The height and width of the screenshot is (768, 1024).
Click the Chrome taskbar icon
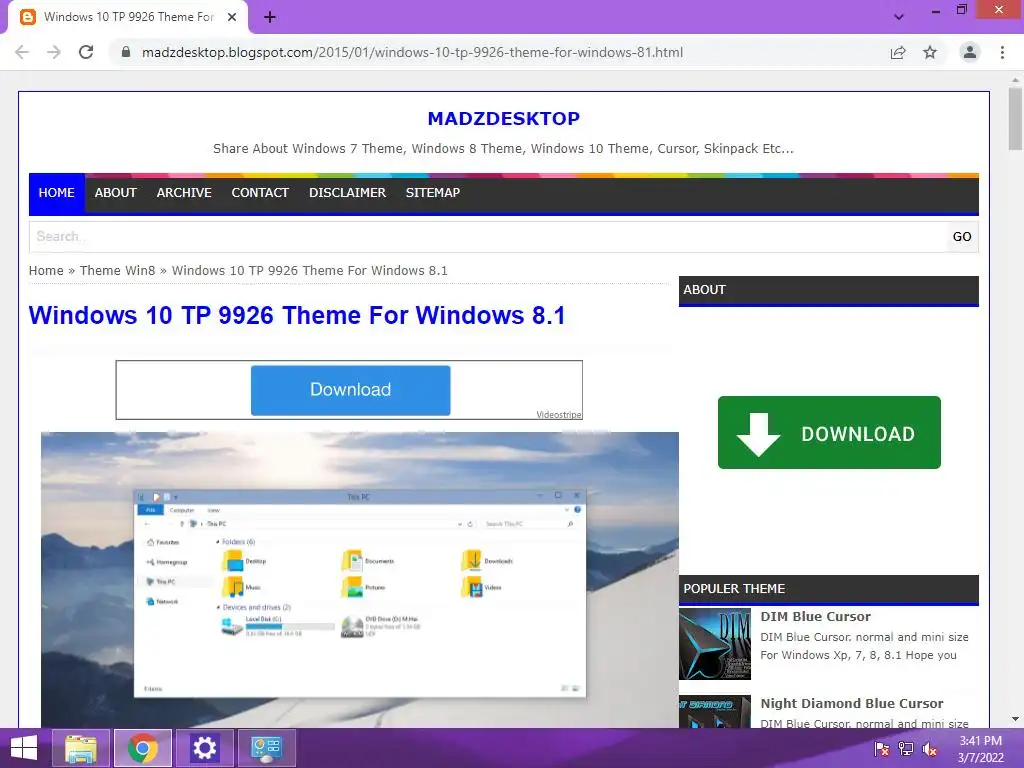pos(142,748)
